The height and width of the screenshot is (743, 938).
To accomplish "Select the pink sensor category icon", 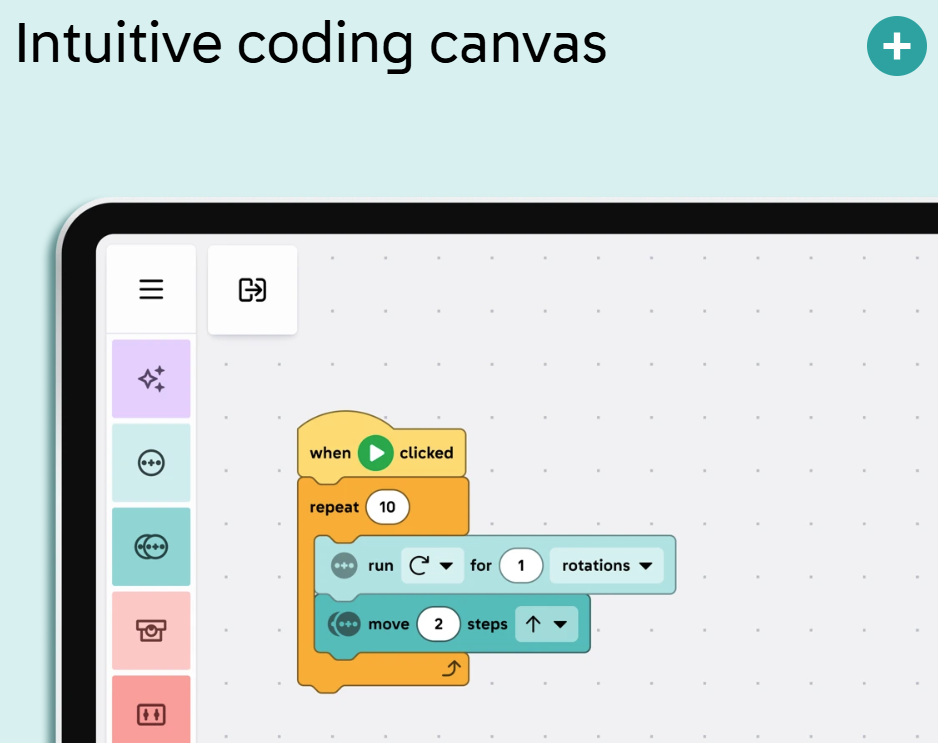I will (x=151, y=631).
